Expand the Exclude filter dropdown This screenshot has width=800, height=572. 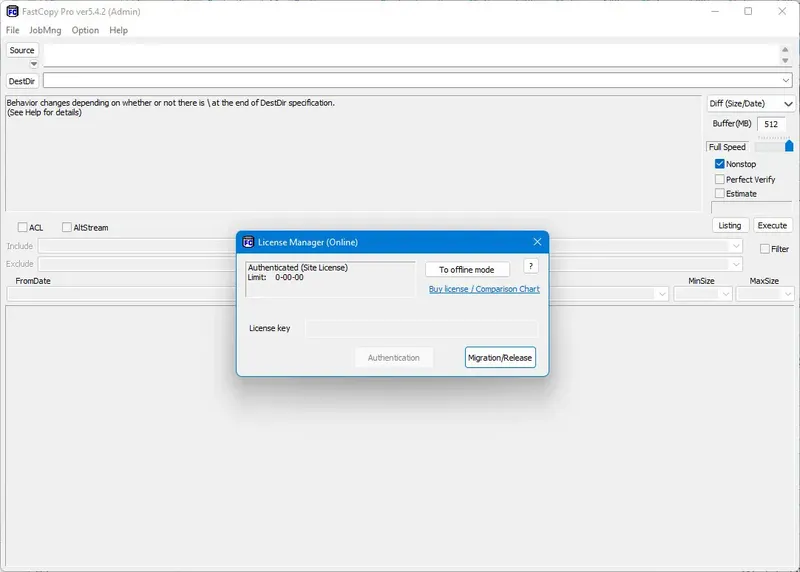click(x=736, y=264)
